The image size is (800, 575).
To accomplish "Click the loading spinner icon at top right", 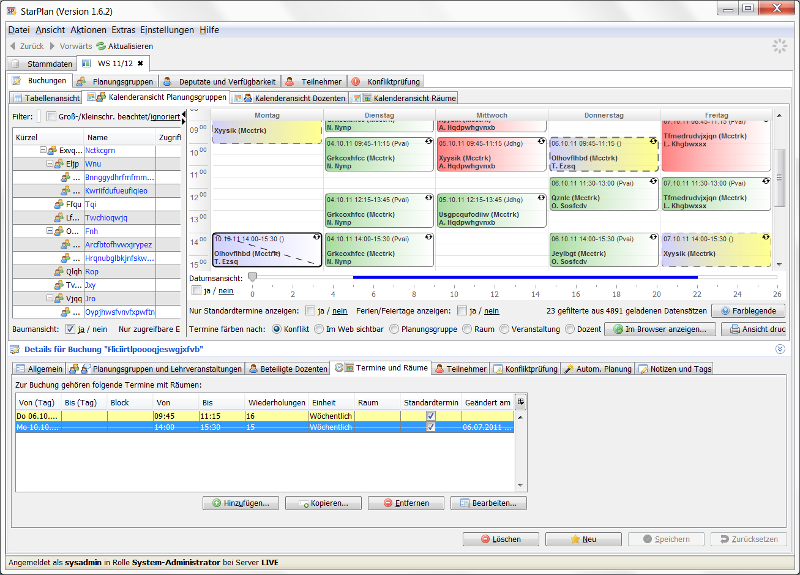I will (x=780, y=46).
